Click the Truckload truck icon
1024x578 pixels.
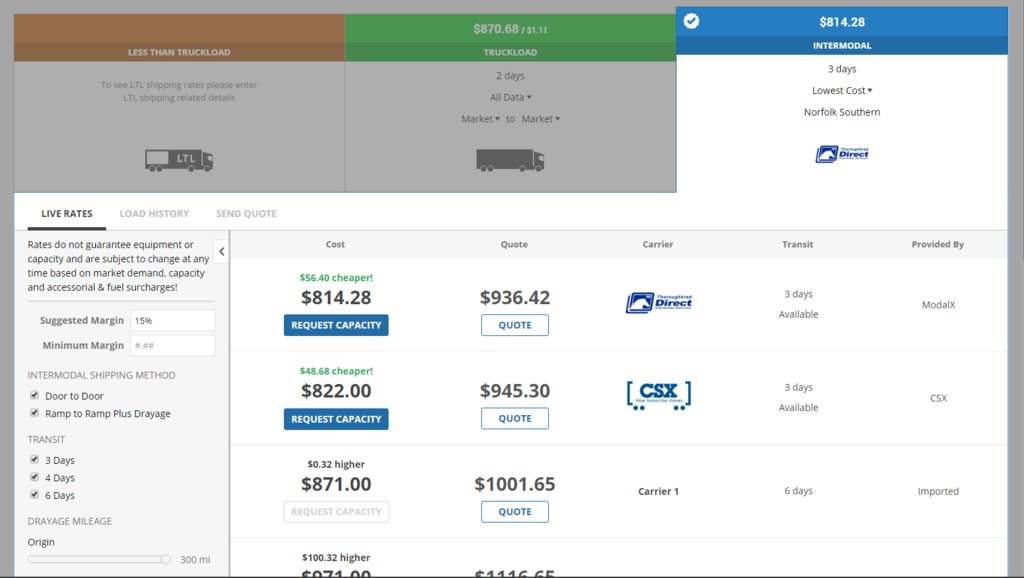pyautogui.click(x=510, y=160)
